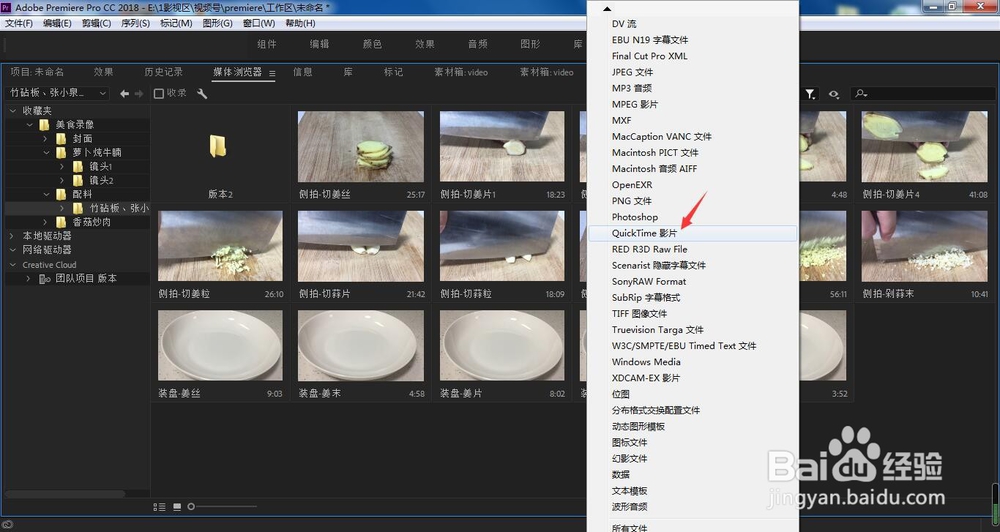Image resolution: width=1000 pixels, height=532 pixels.
Task: Switch to the 历史记录 tab
Action: [163, 72]
